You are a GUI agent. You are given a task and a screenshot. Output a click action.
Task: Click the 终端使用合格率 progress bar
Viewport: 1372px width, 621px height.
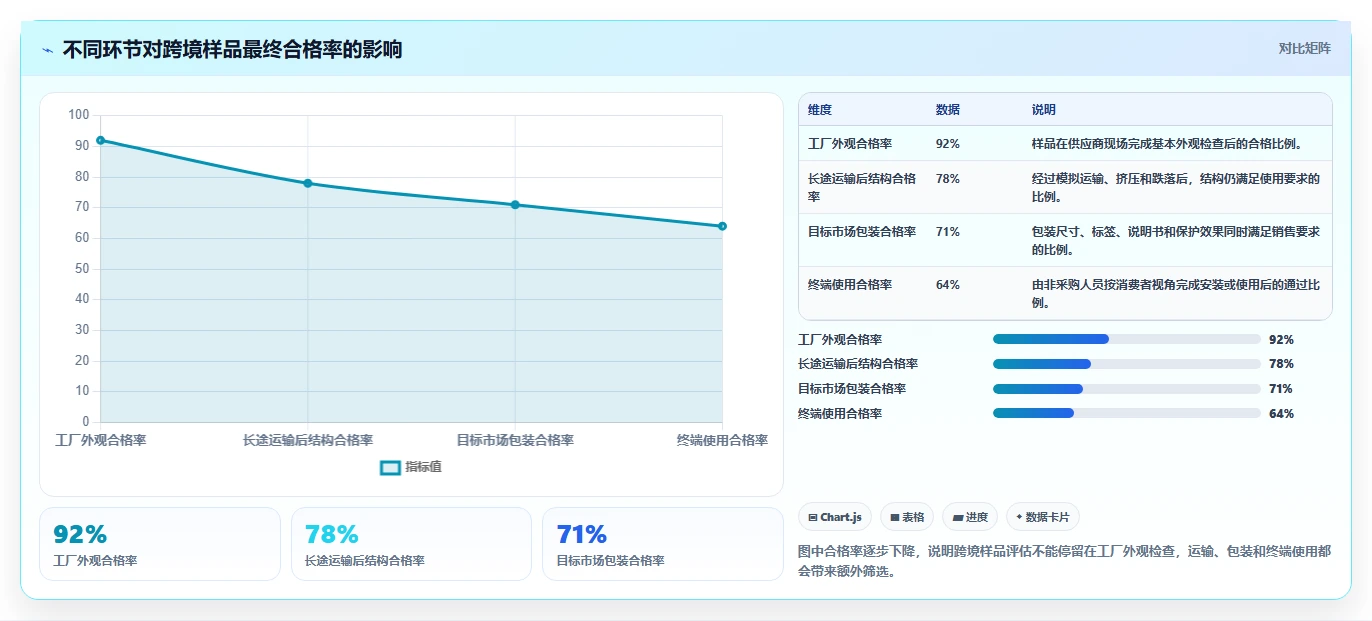click(1127, 413)
